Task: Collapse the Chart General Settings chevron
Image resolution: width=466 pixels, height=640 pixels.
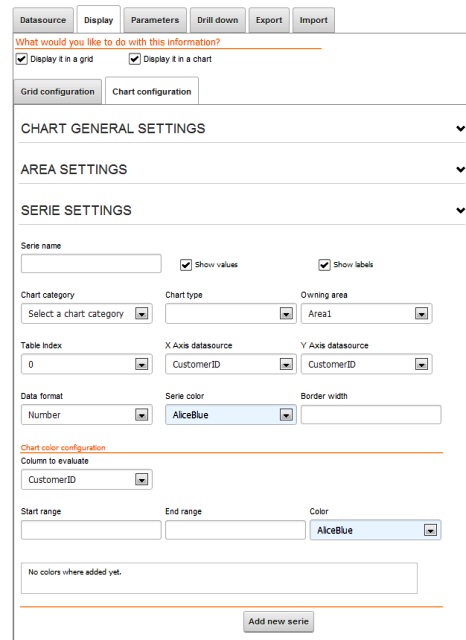Action: (461, 129)
